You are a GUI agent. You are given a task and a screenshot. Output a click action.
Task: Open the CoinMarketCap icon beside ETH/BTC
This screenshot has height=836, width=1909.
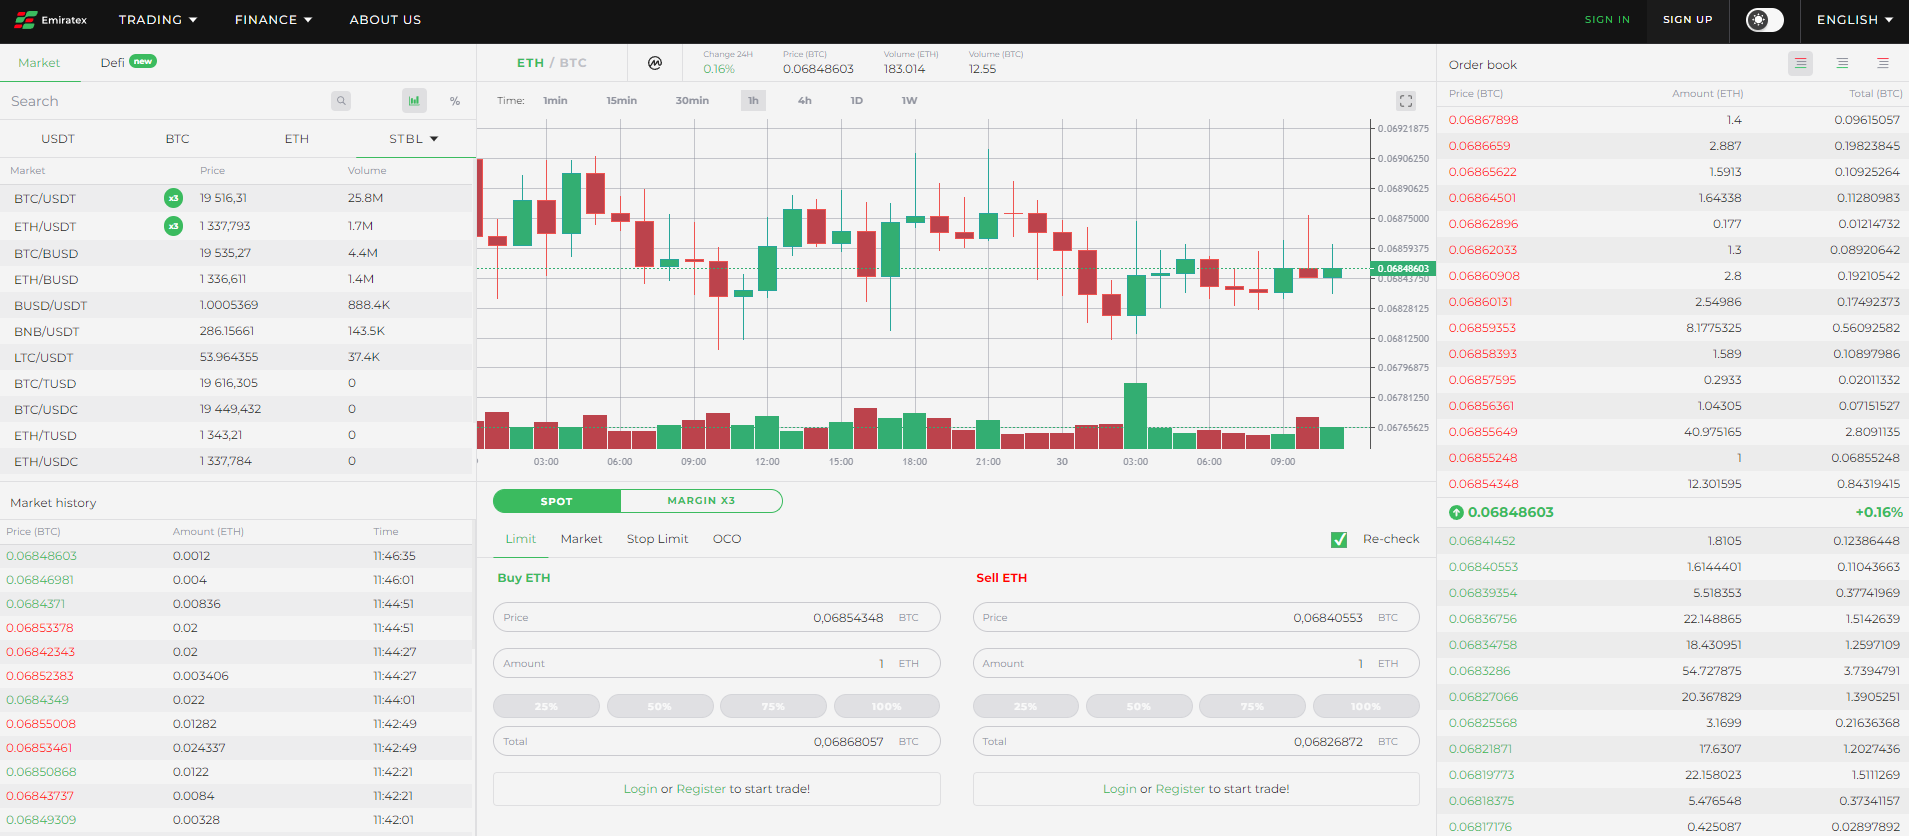tap(655, 63)
